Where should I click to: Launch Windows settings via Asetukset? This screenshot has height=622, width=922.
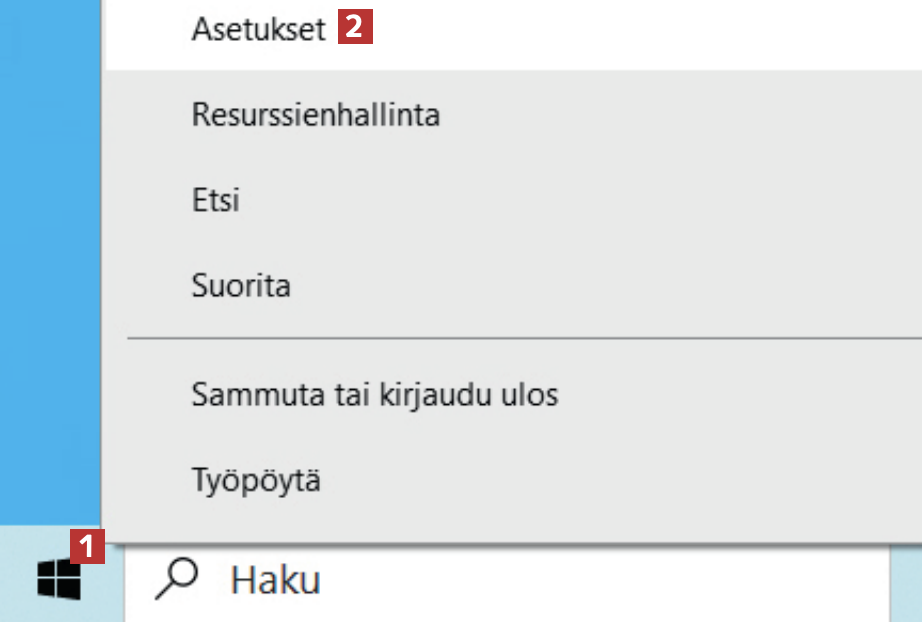[x=258, y=30]
